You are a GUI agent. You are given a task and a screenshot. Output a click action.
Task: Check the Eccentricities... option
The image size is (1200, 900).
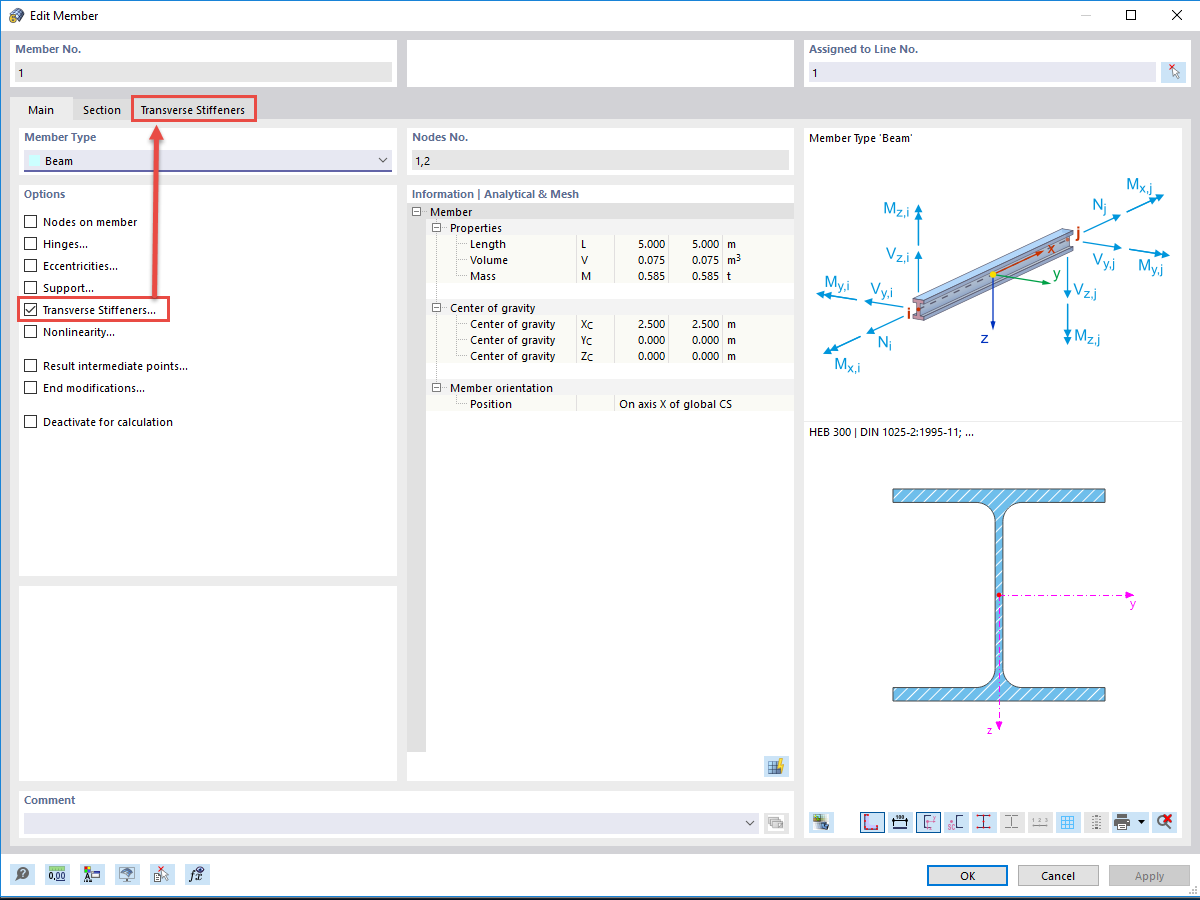point(31,266)
